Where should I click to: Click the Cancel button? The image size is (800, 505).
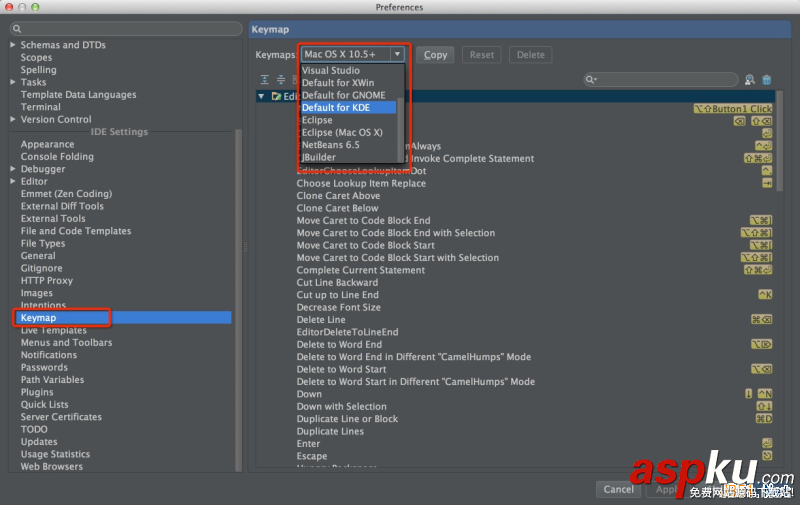click(x=618, y=489)
